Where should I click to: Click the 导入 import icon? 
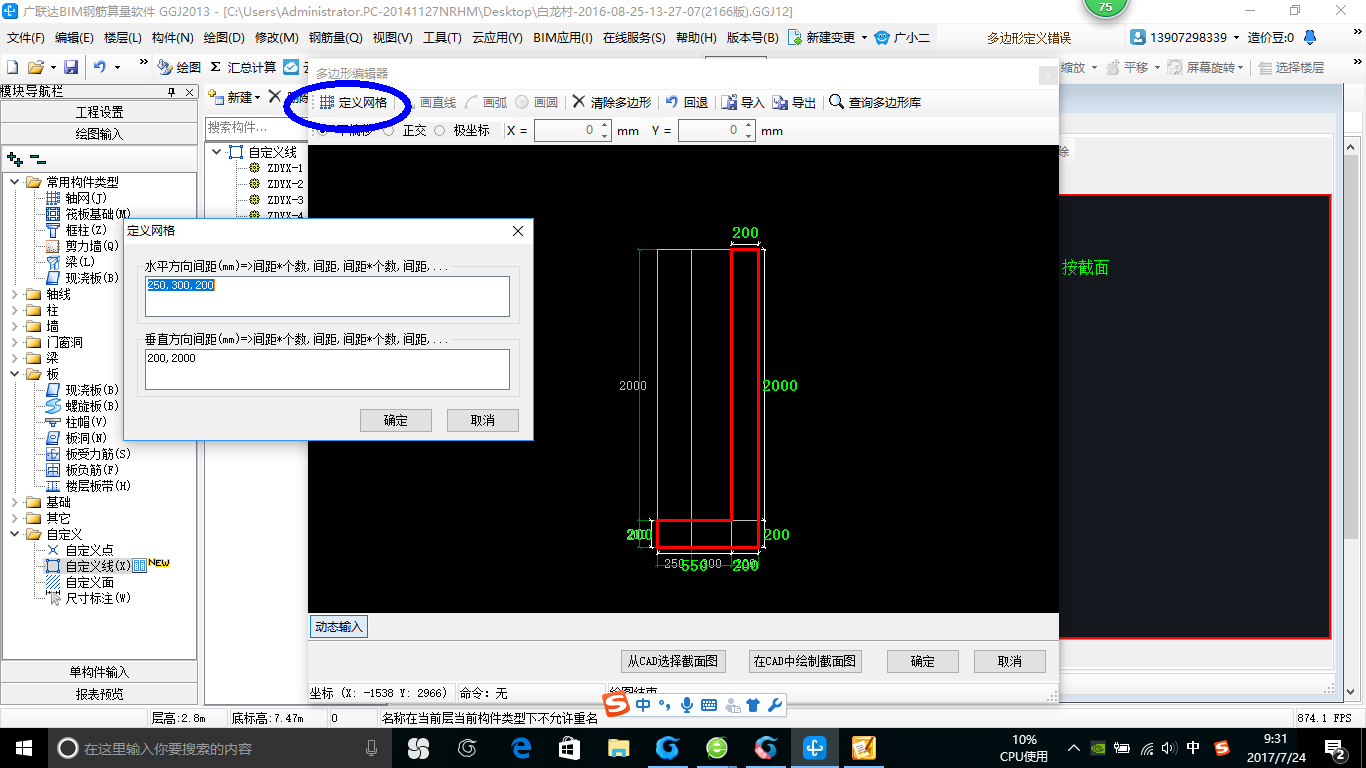730,102
